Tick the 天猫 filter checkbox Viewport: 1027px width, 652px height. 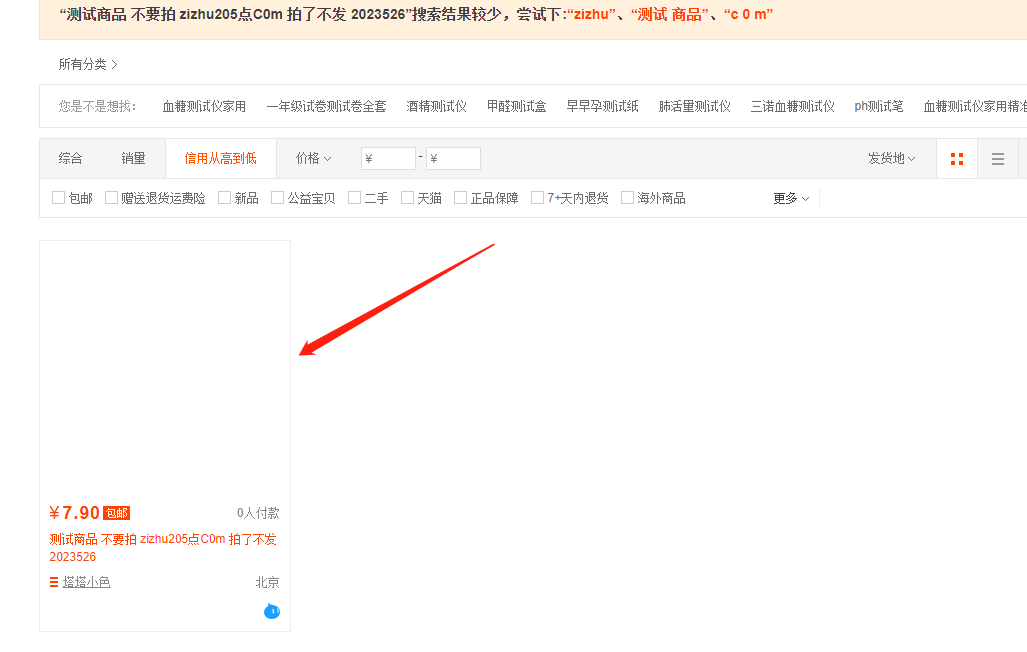(x=408, y=198)
